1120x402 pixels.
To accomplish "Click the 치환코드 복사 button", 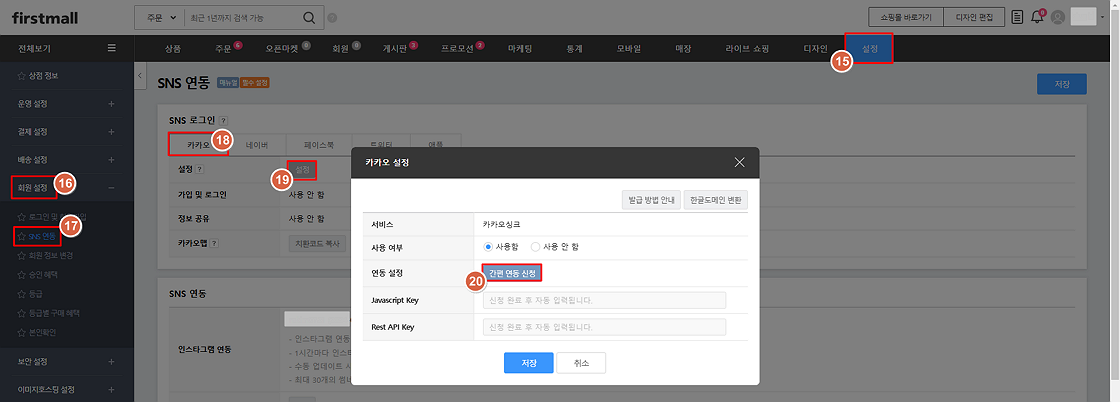I will pos(317,243).
